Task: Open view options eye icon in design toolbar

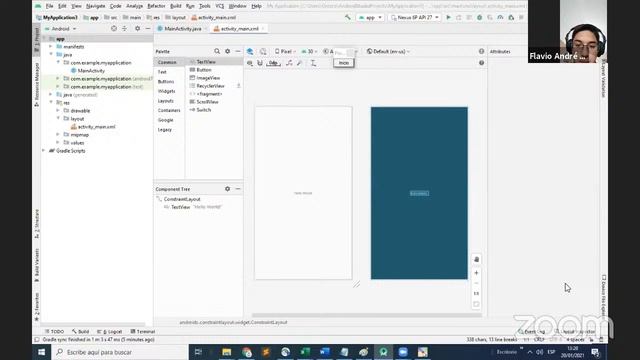Action: 250,63
